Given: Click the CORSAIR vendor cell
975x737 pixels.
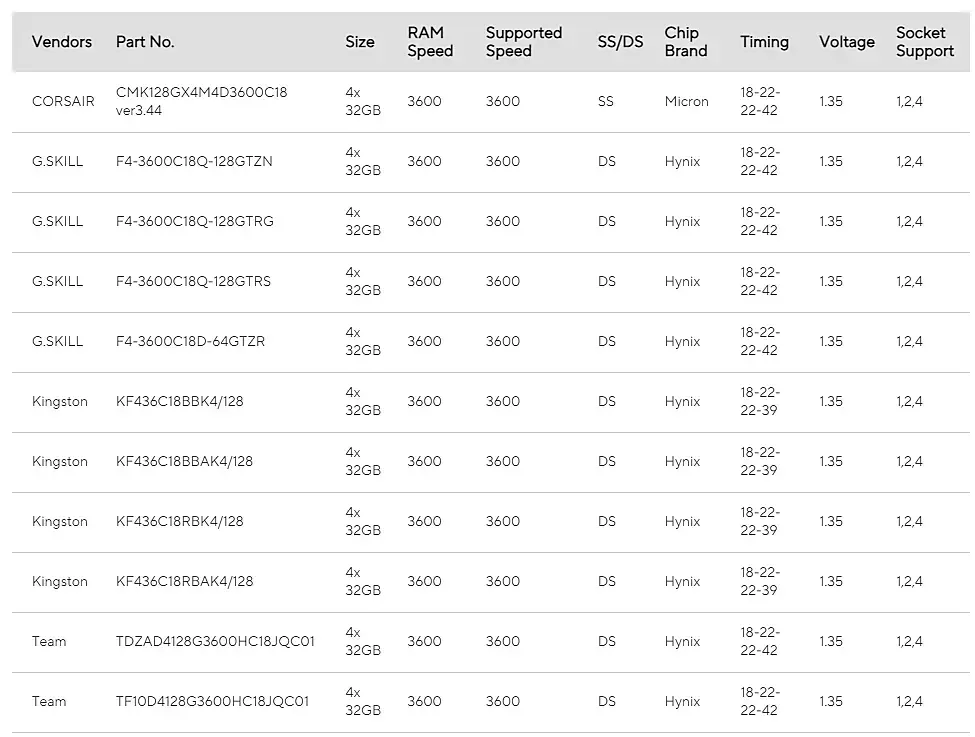Looking at the screenshot, I should pos(63,101).
